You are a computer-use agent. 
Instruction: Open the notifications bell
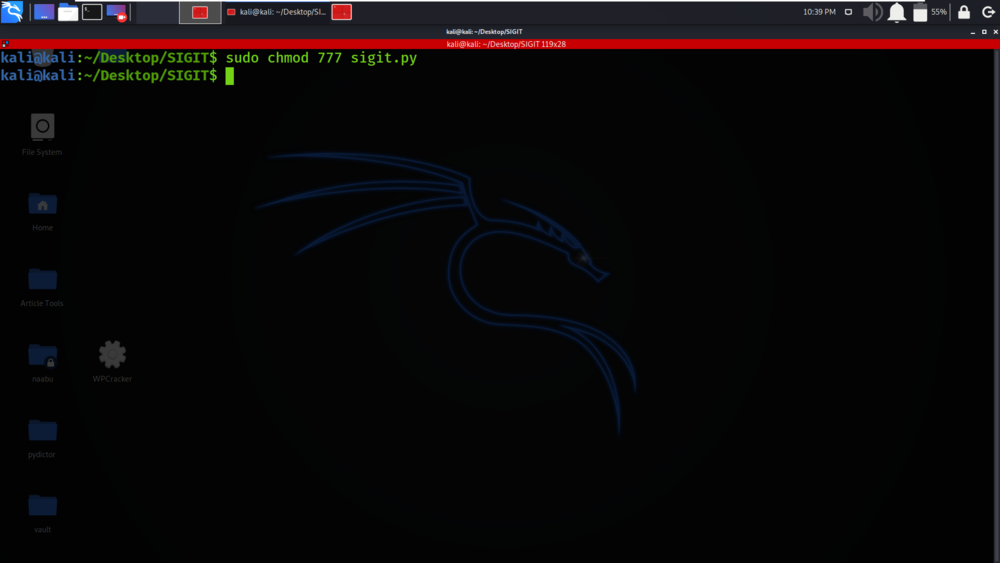[x=897, y=12]
